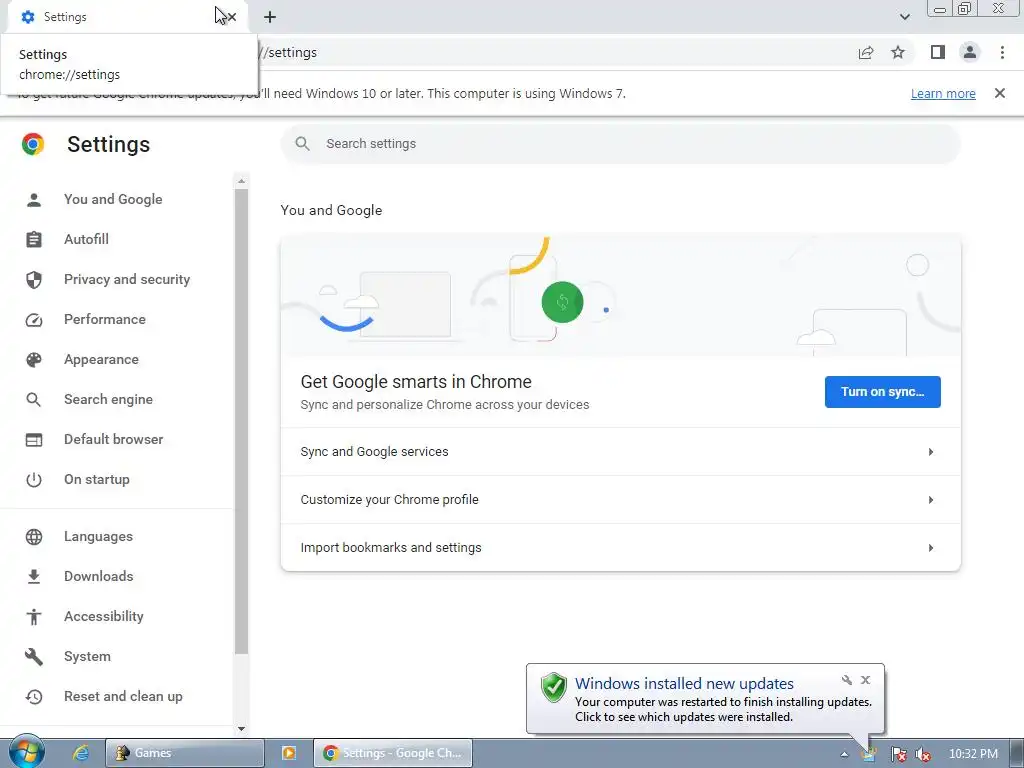This screenshot has height=768, width=1024.
Task: Open the Chrome three-dot menu
Action: point(1002,52)
